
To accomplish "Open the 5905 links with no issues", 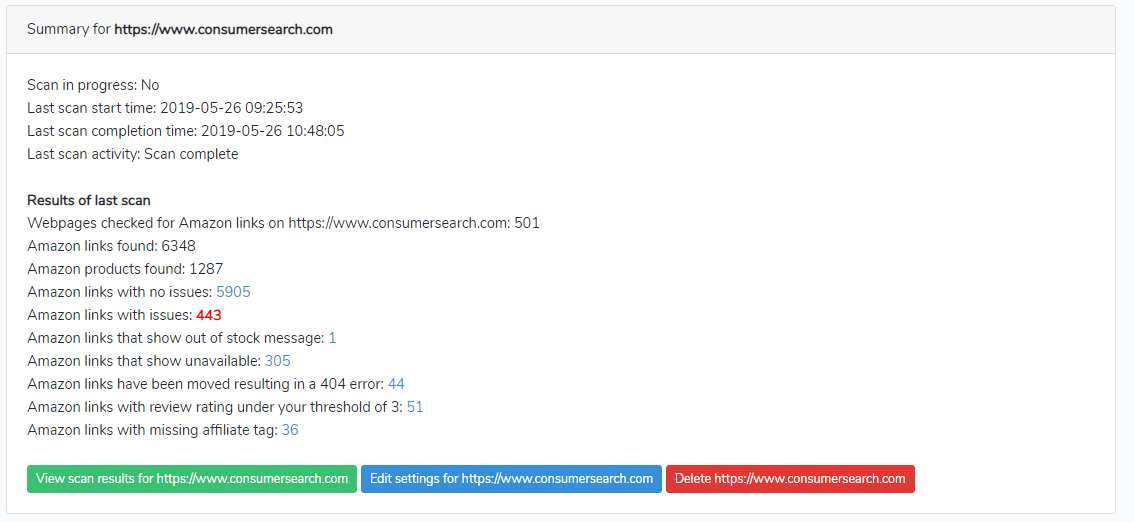I will (x=233, y=292).
